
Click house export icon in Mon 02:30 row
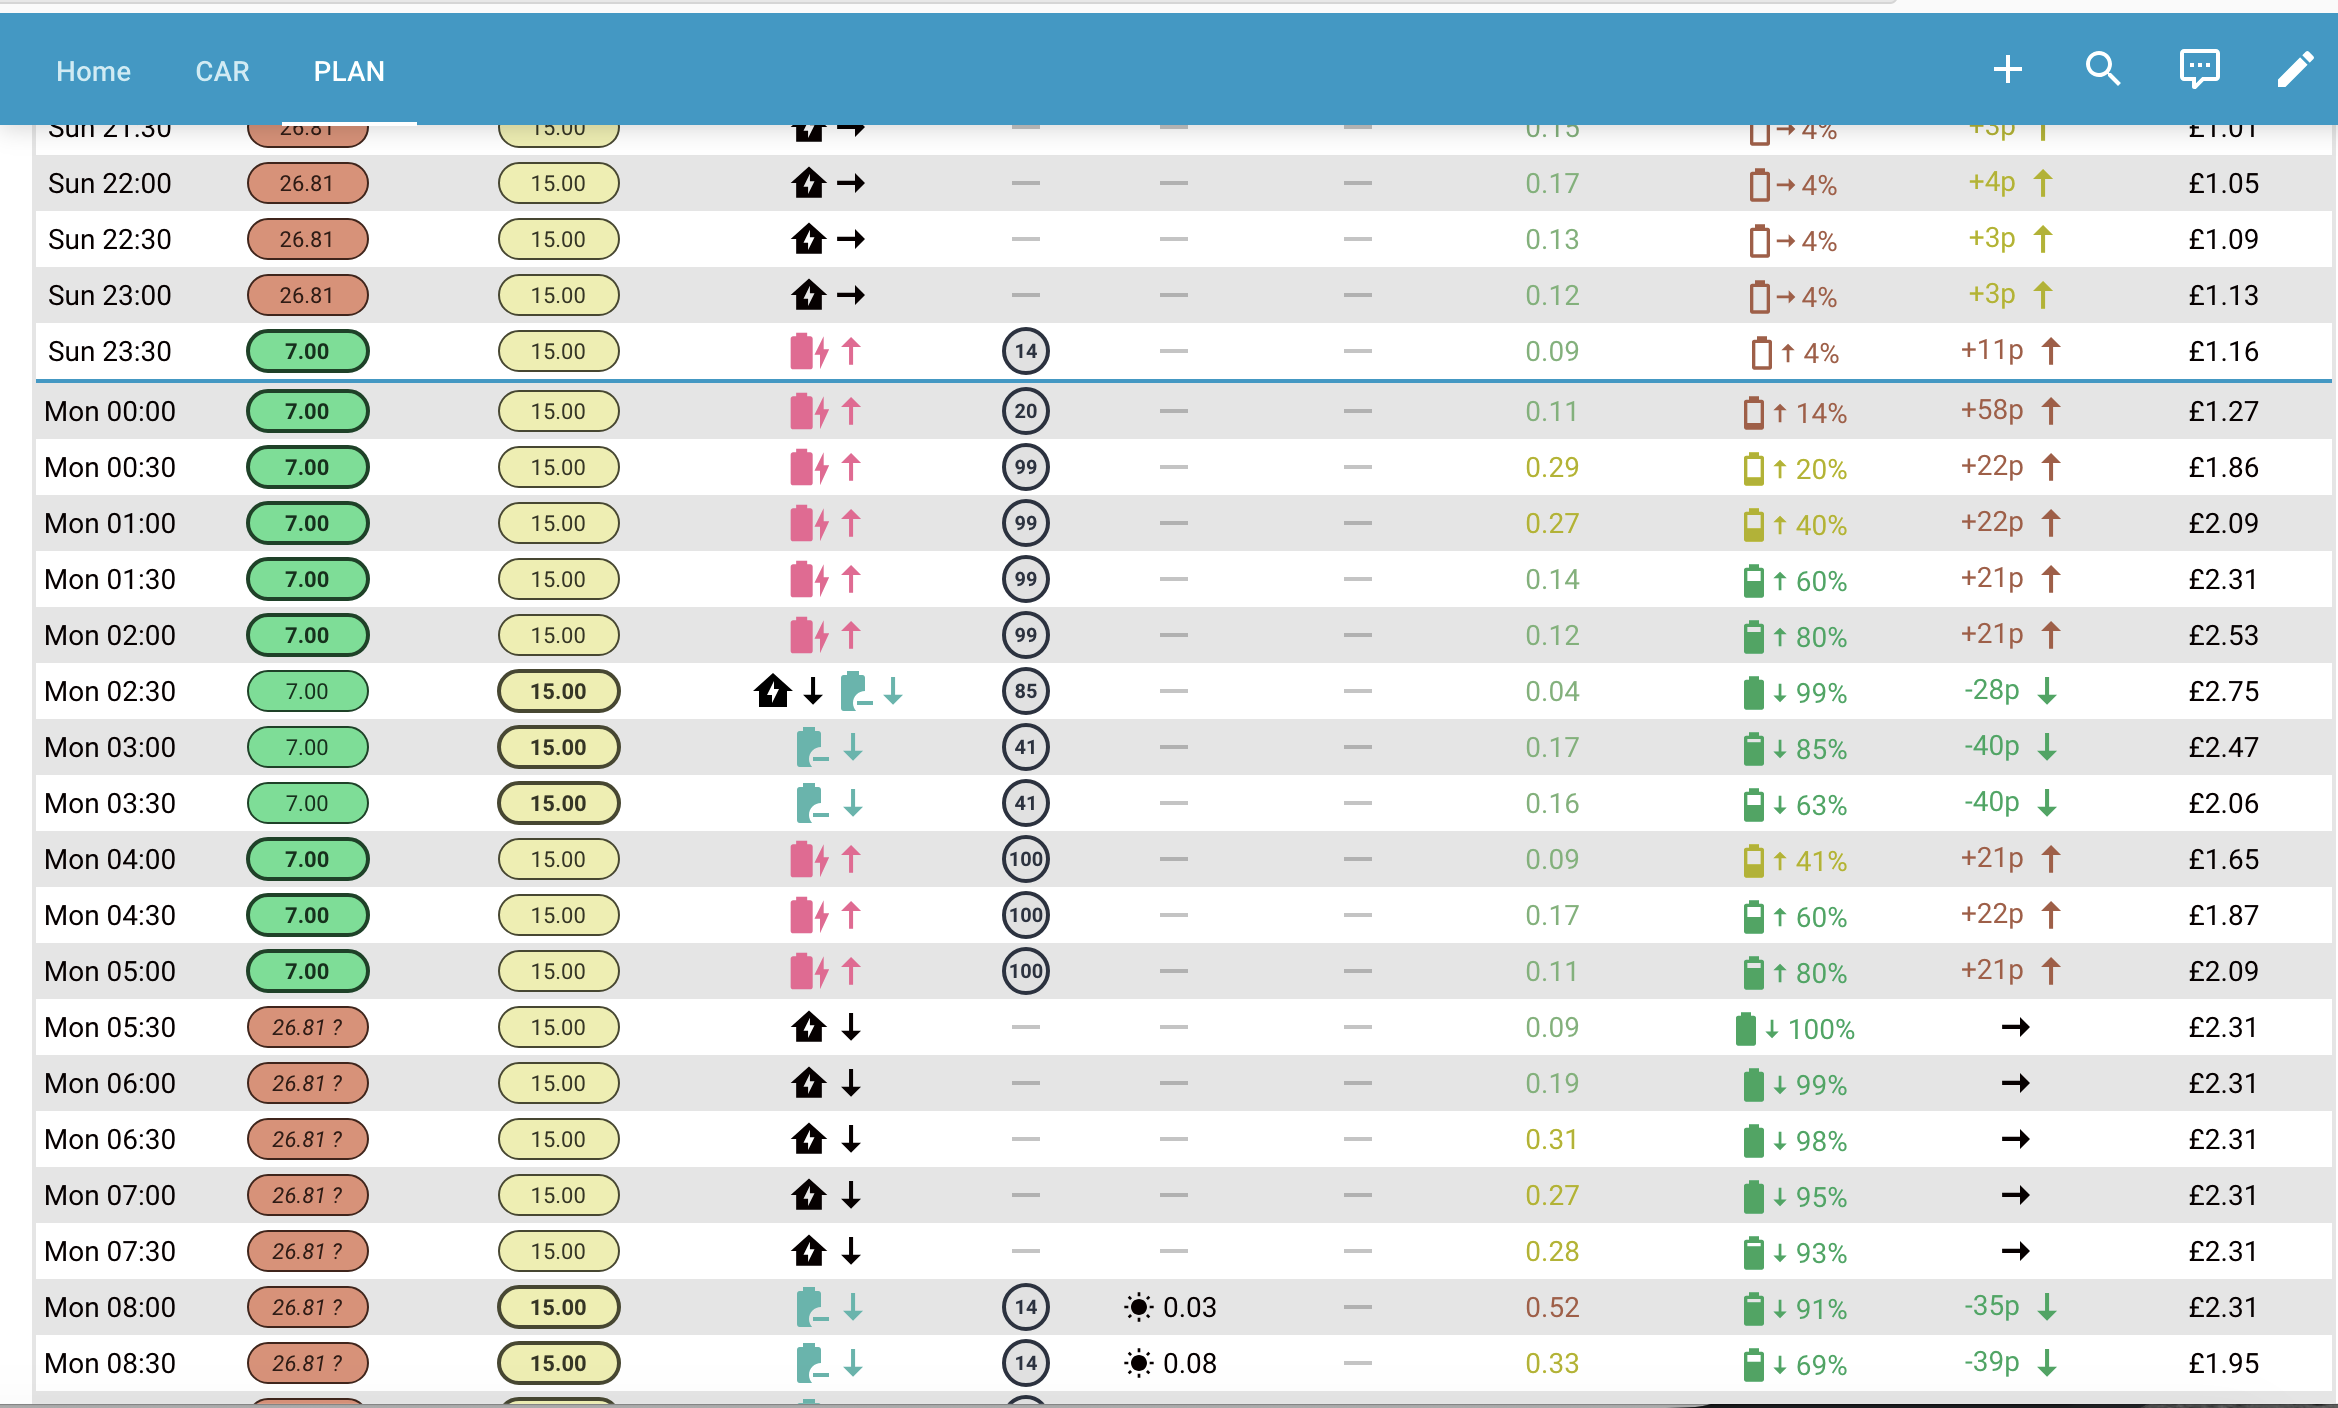tap(773, 691)
